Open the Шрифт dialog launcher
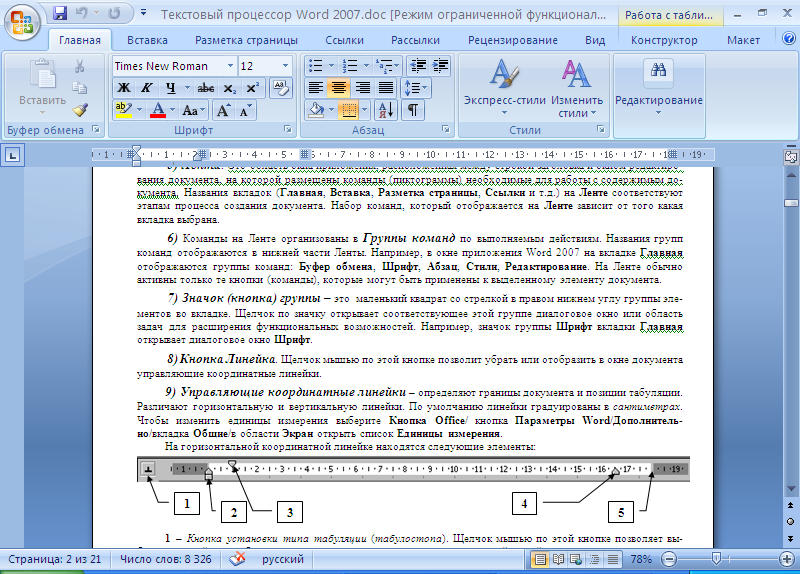This screenshot has height=574, width=800. tap(287, 130)
